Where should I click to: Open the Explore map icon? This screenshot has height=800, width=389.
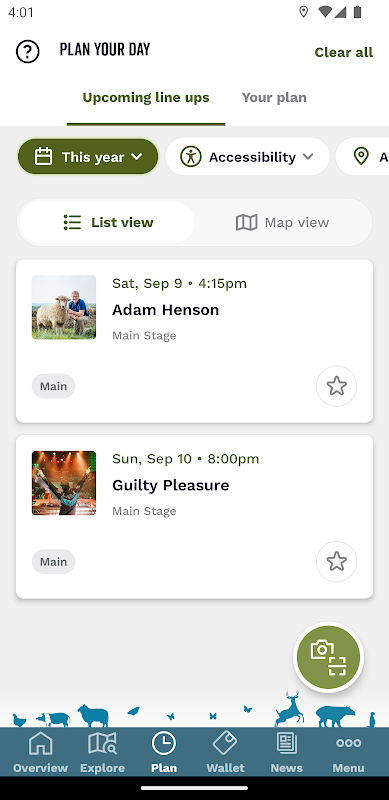[x=102, y=743]
